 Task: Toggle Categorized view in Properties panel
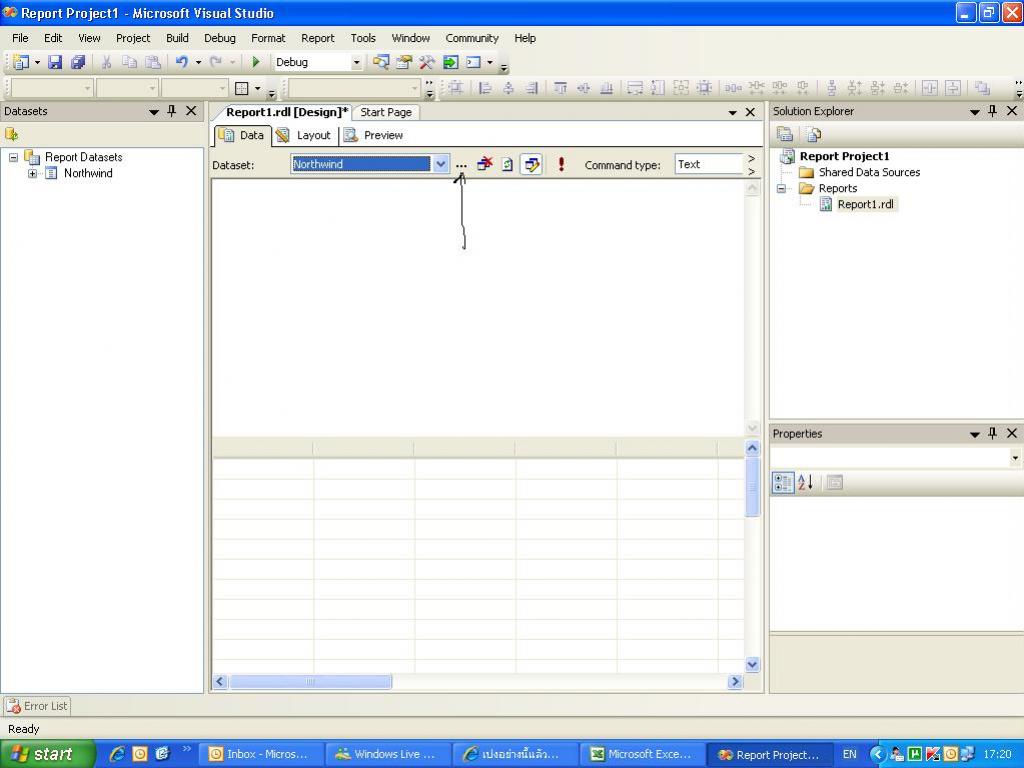783,483
